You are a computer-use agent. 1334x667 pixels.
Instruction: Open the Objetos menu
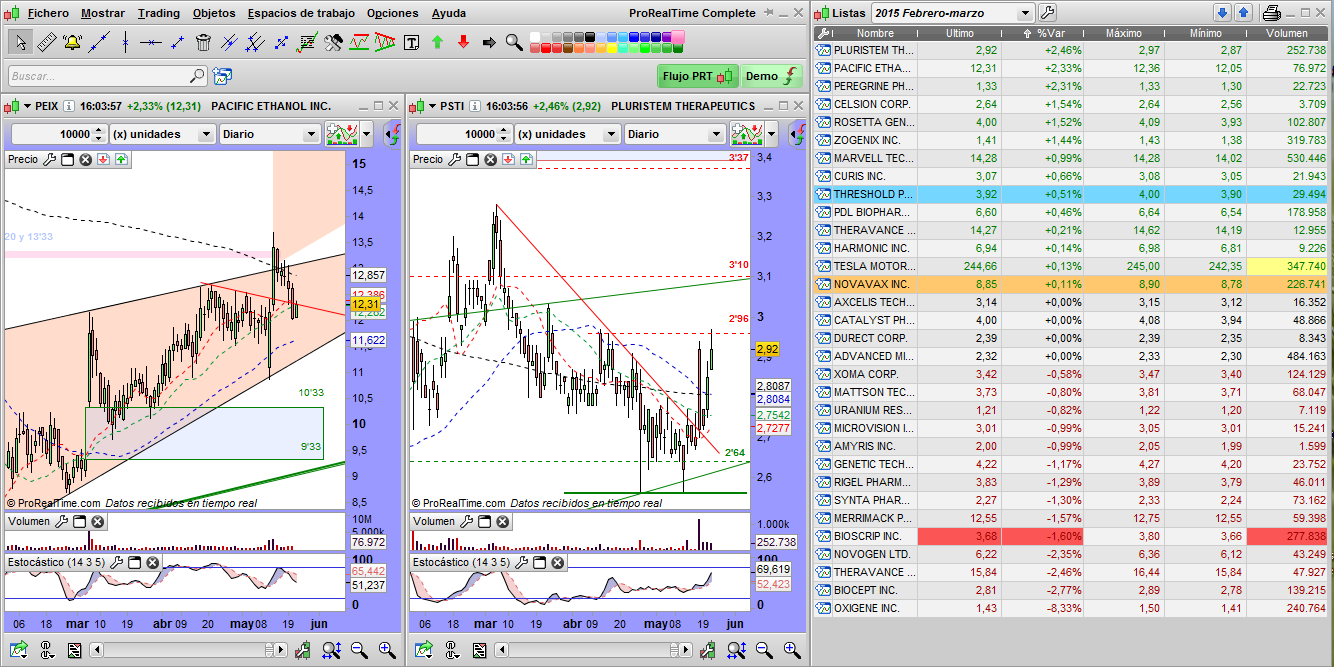(x=214, y=13)
